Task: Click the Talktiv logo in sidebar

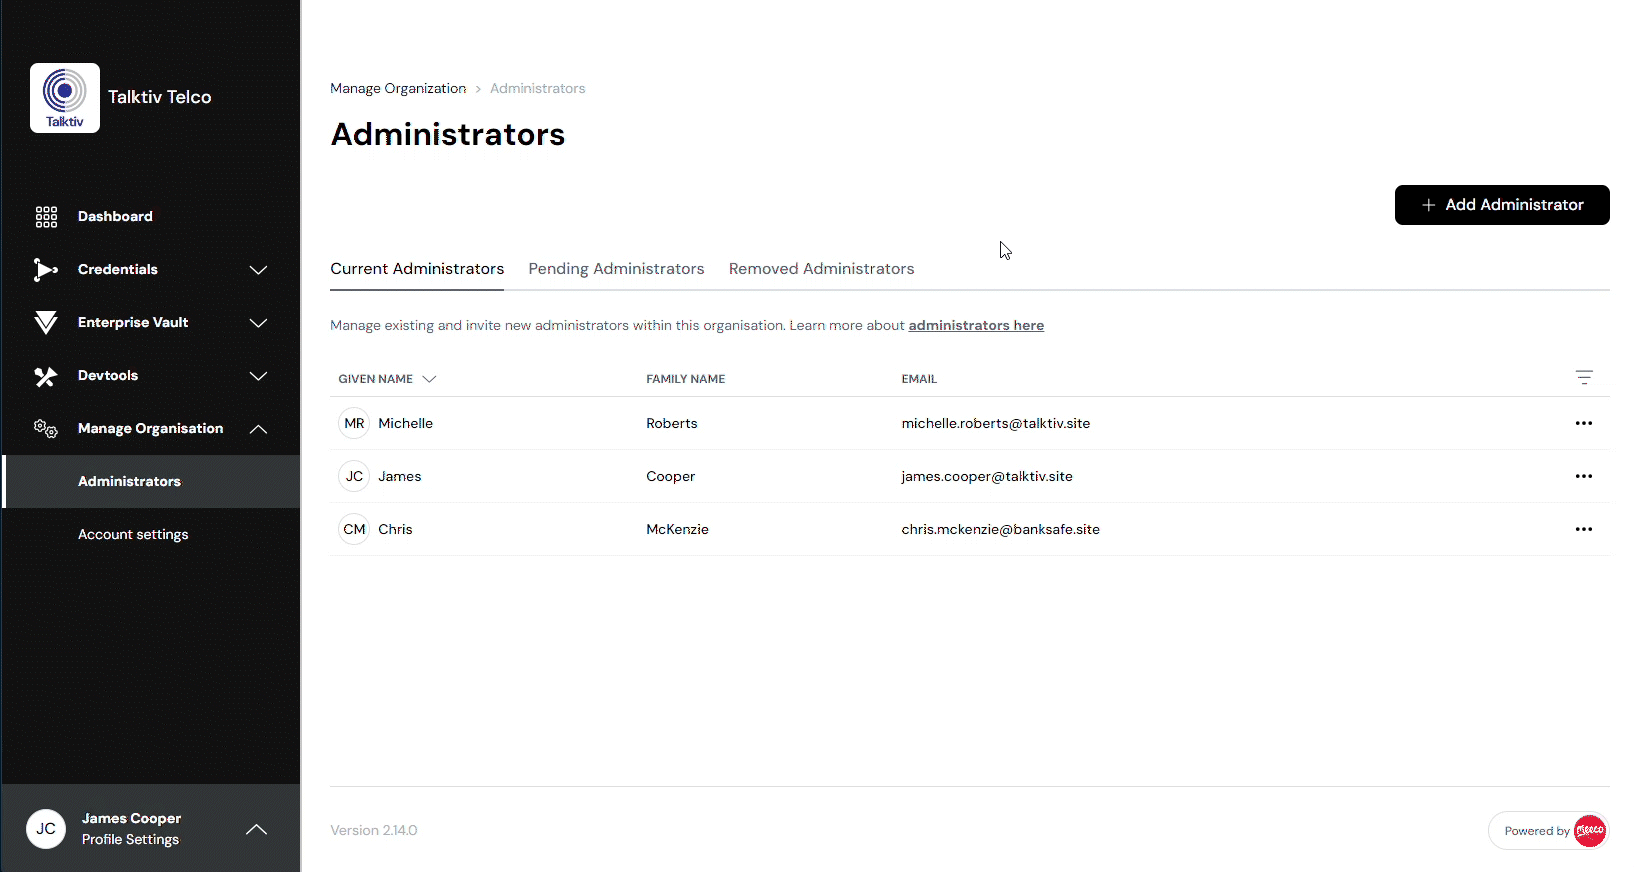Action: pos(65,98)
